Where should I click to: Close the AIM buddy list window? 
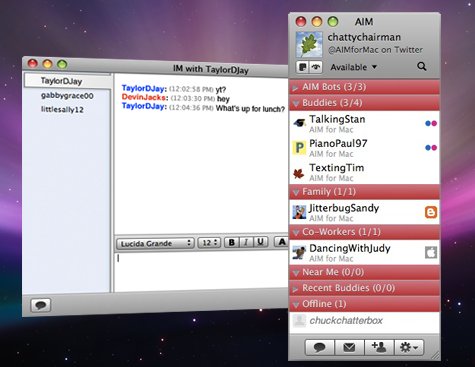301,22
